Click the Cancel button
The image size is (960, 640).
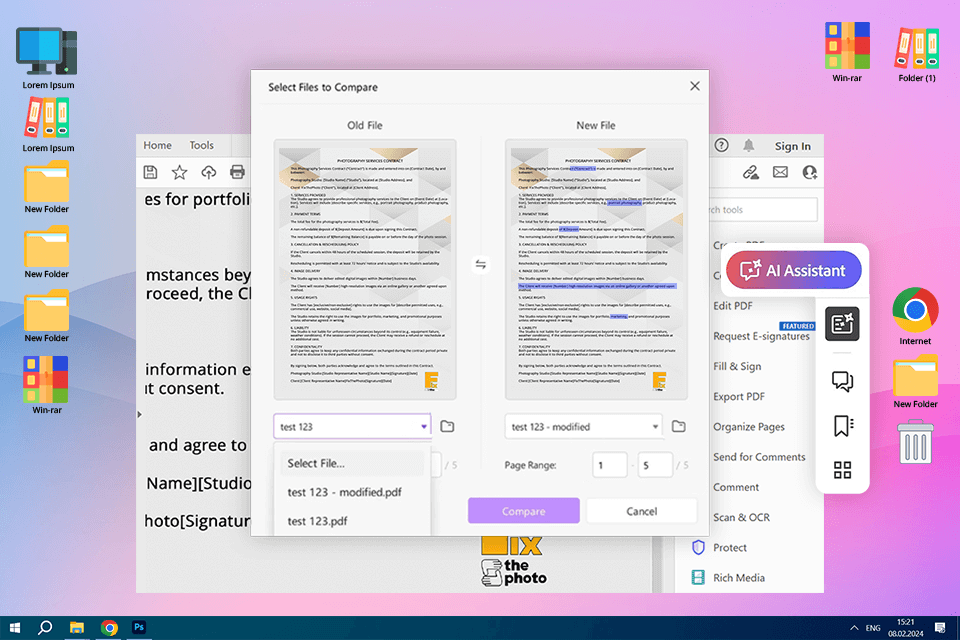(641, 511)
